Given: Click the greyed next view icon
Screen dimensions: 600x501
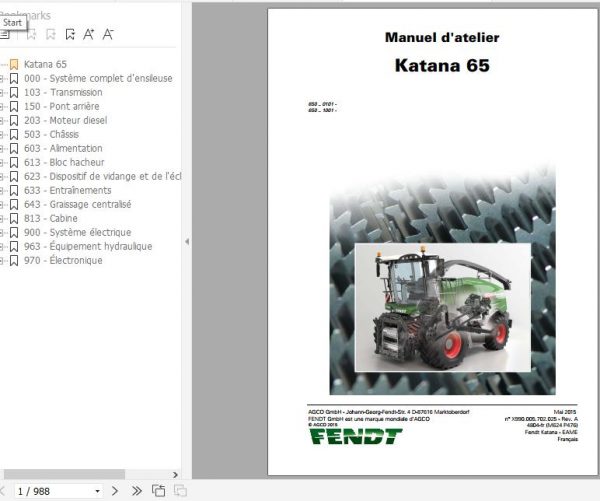Looking at the screenshot, I should [180, 491].
